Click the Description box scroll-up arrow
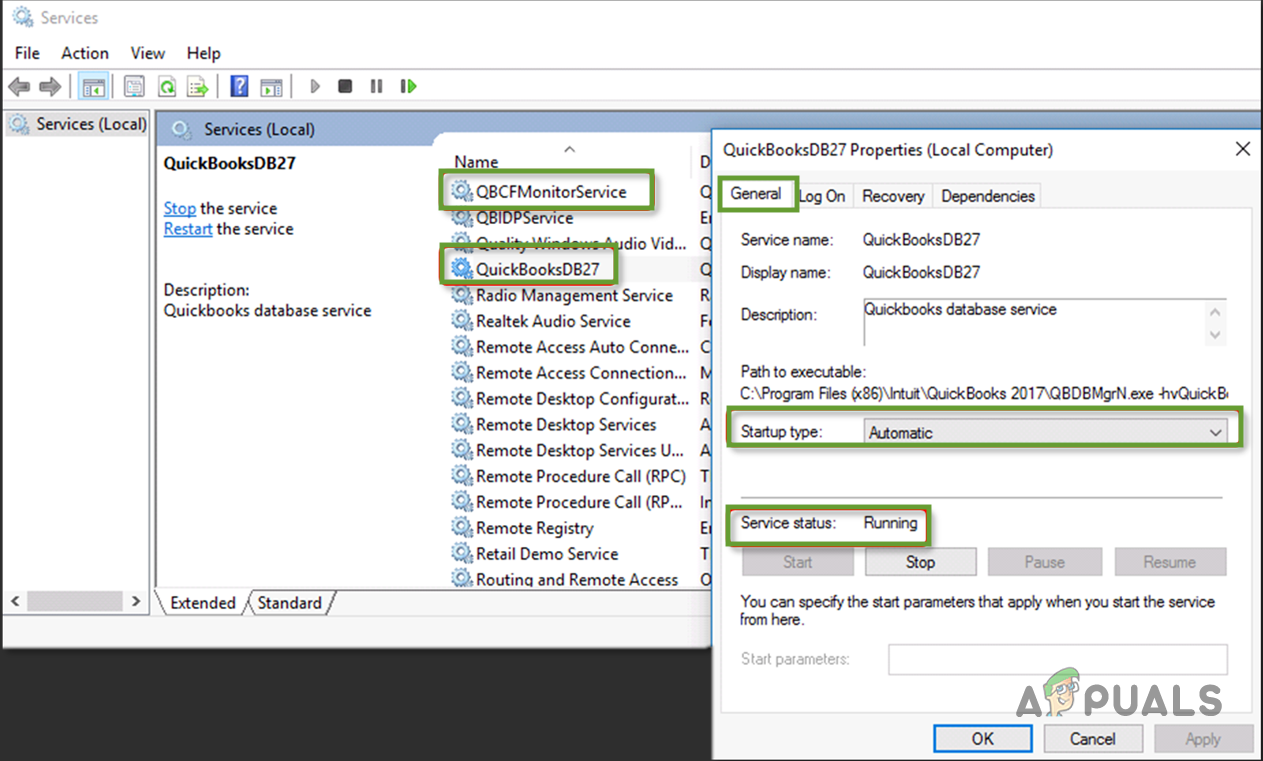This screenshot has width=1263, height=761. pyautogui.click(x=1215, y=313)
